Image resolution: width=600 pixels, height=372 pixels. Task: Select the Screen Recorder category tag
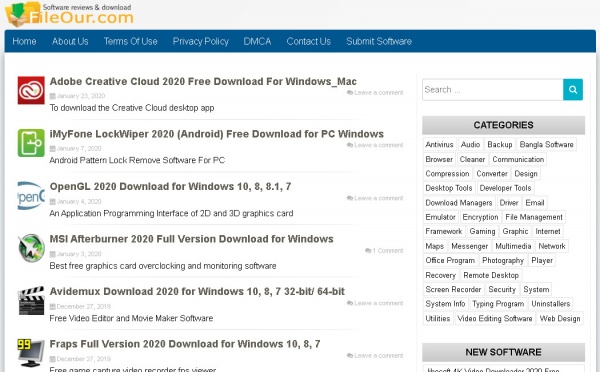click(x=453, y=289)
